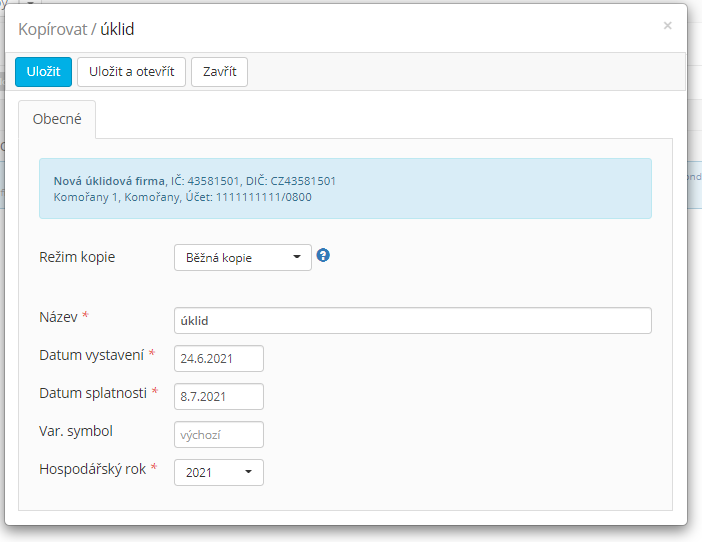Open the Režim kopie dropdown
The height and width of the screenshot is (542, 702).
pyautogui.click(x=243, y=257)
